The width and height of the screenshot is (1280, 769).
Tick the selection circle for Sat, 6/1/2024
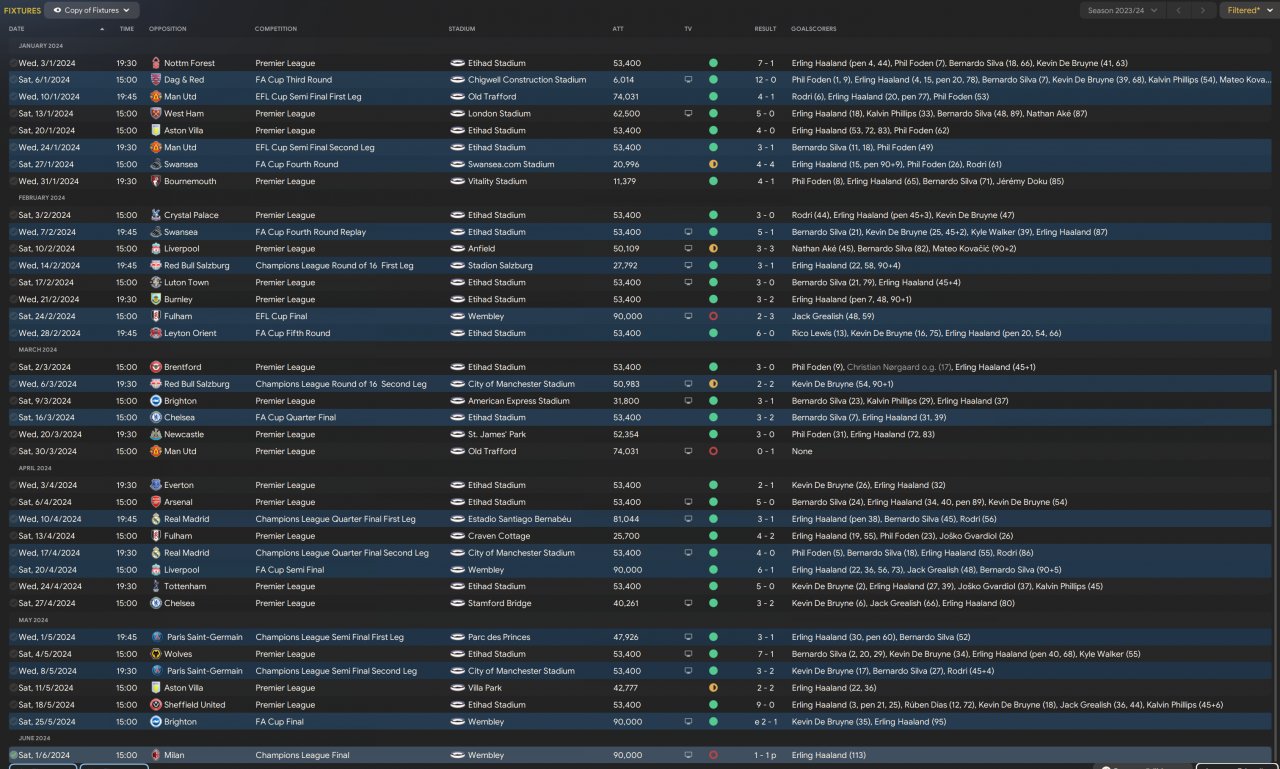pos(13,80)
